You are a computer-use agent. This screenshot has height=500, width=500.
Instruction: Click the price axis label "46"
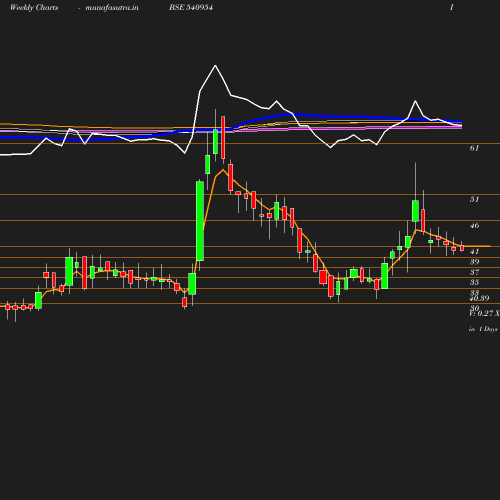[474, 226]
